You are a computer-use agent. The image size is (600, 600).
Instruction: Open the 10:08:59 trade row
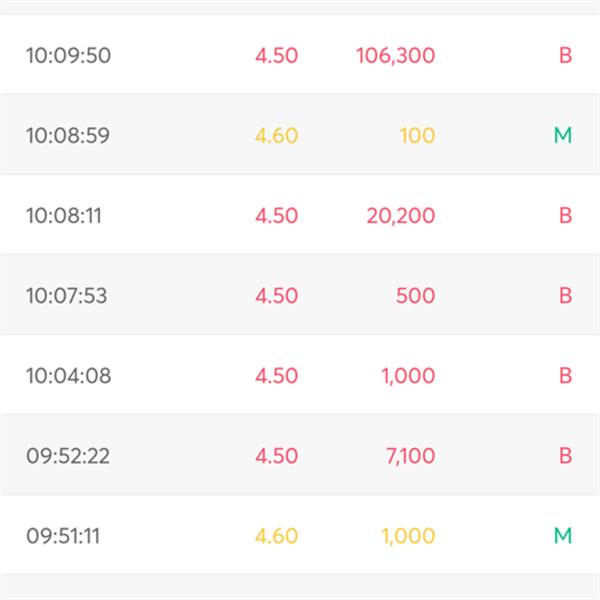click(300, 134)
